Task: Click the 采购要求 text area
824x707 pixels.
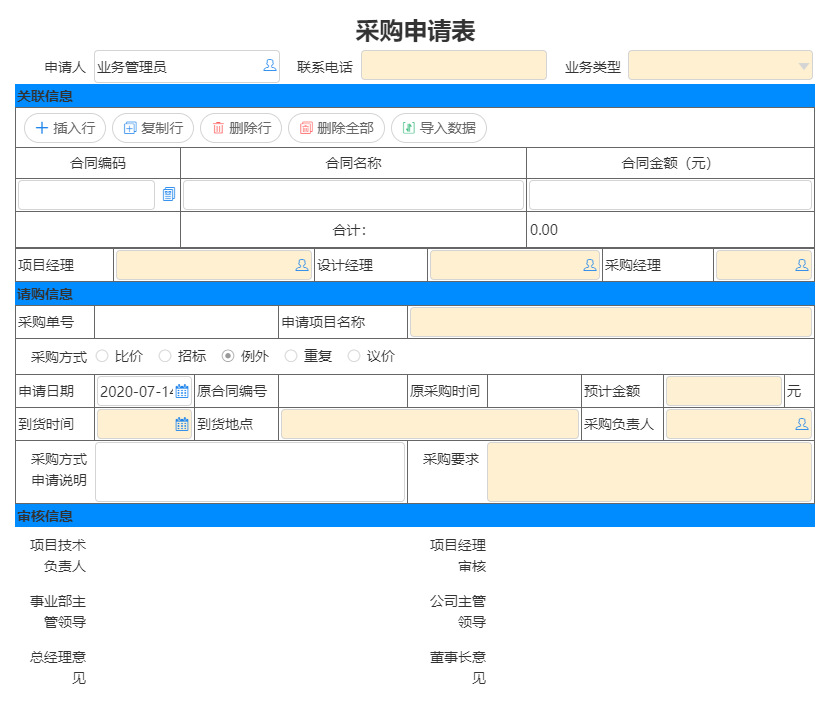Action: (650, 472)
